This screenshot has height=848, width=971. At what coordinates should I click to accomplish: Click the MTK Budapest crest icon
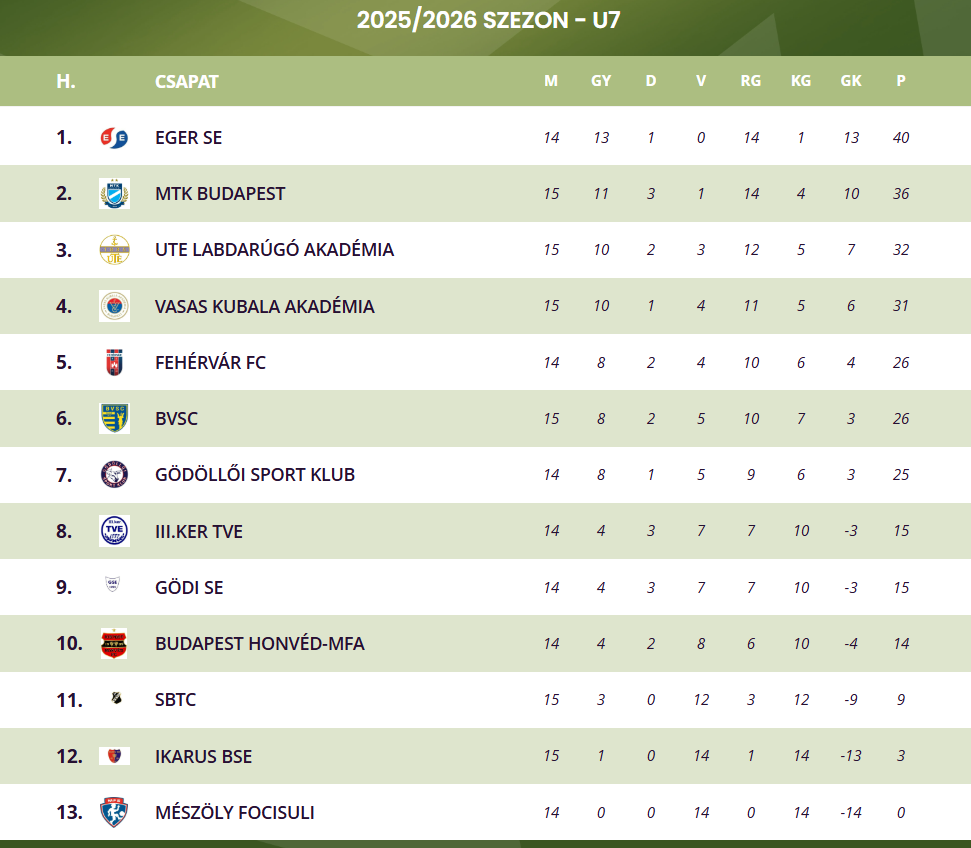tap(114, 194)
